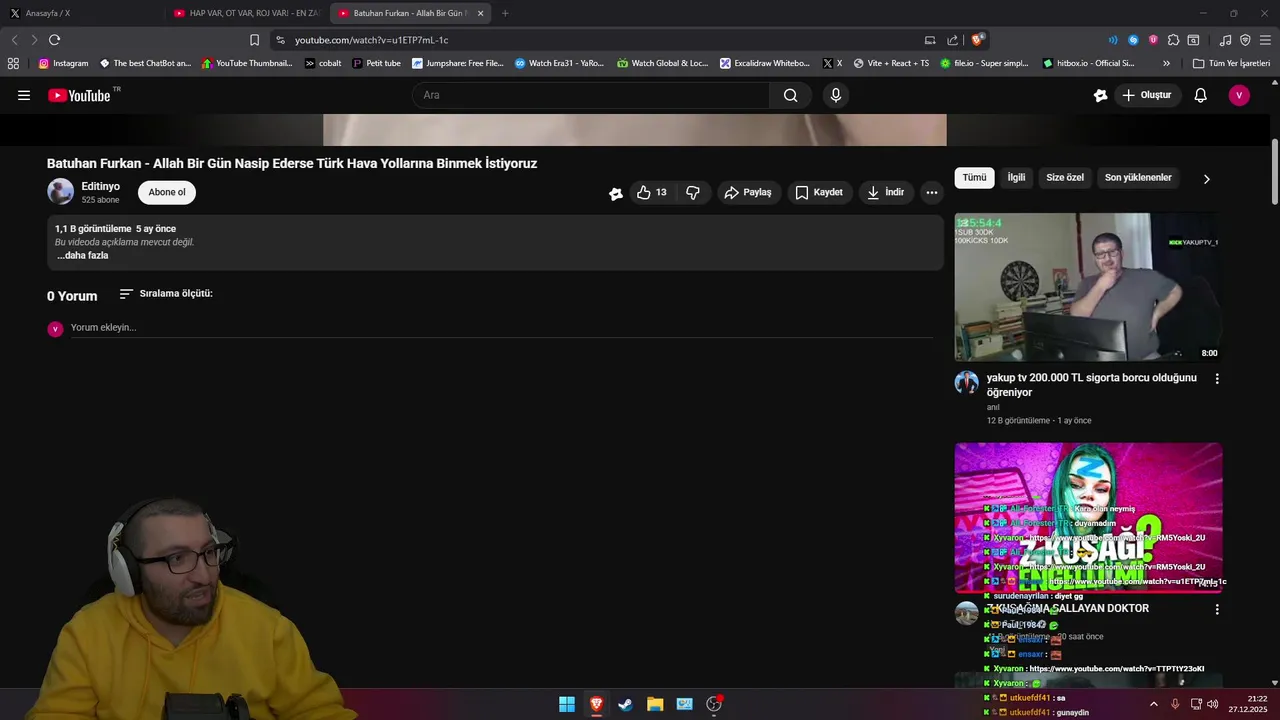The width and height of the screenshot is (1280, 720).
Task: Start voice search with microphone icon
Action: tap(836, 95)
